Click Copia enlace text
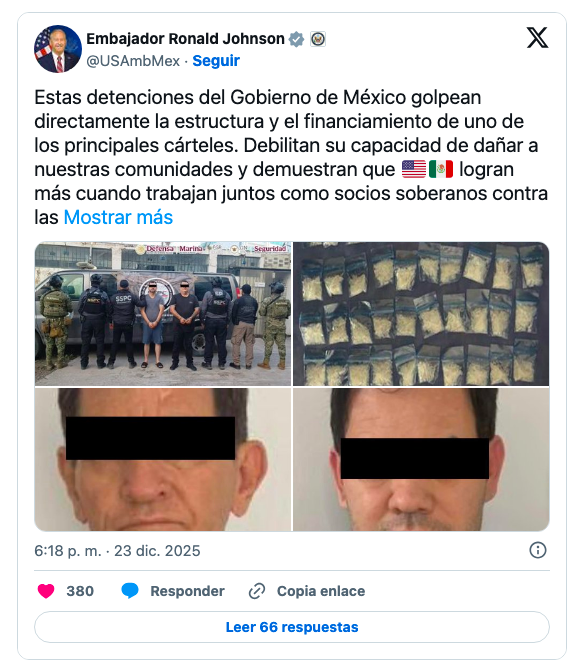 coord(321,591)
